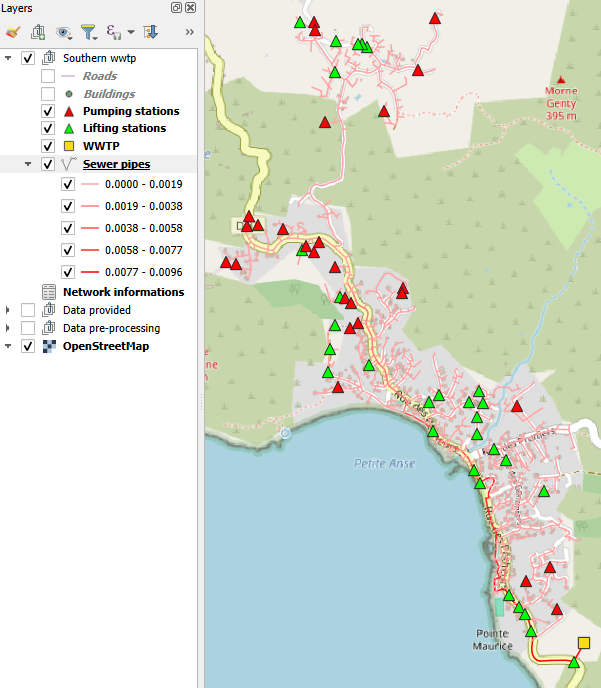Select the Network informations table layer
Viewport: 601px width, 688px height.
point(123,292)
